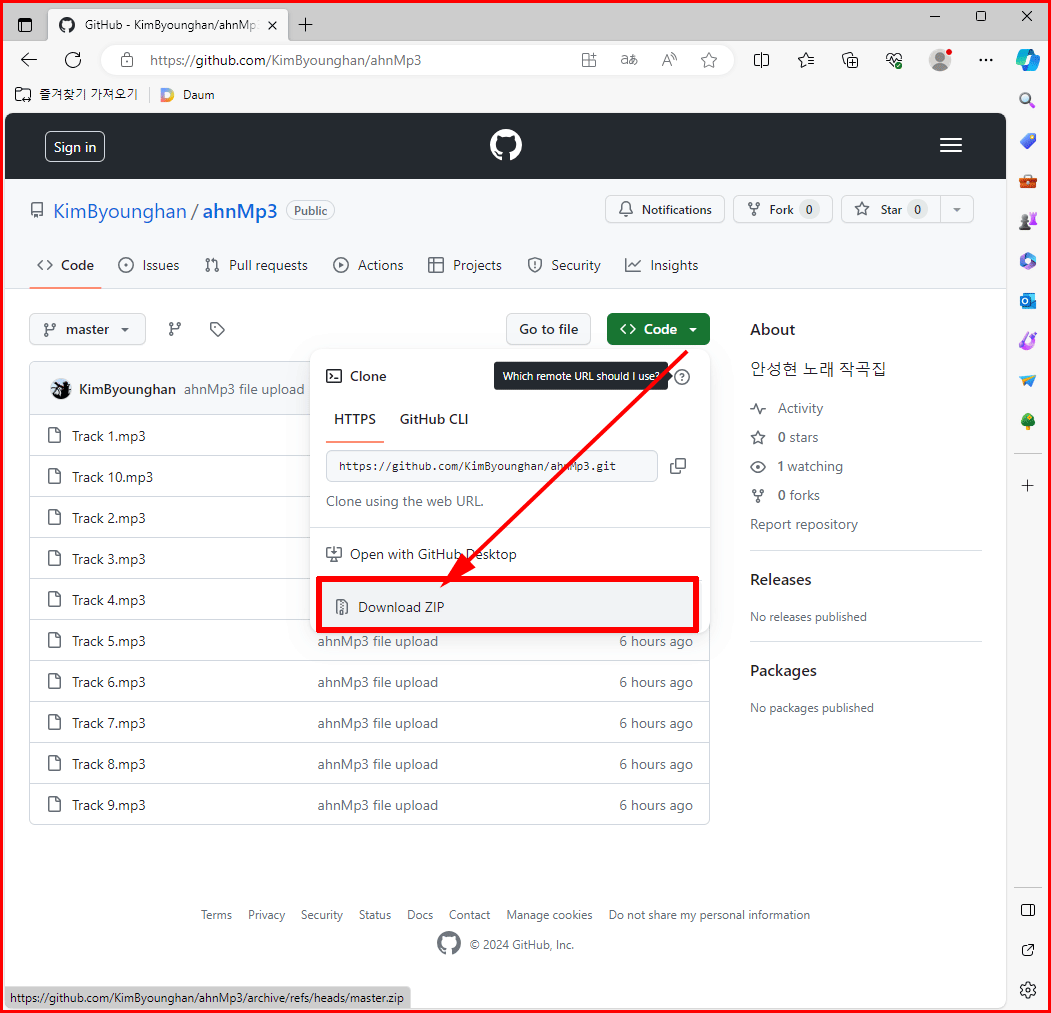Image resolution: width=1051 pixels, height=1013 pixels.
Task: Open the hamburger menu in GitHub header
Action: coord(950,145)
